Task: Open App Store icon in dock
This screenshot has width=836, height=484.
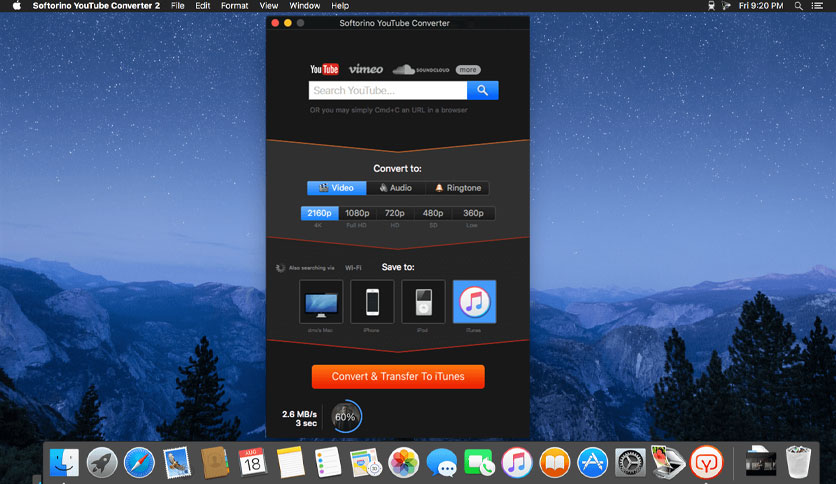Action: (592, 462)
